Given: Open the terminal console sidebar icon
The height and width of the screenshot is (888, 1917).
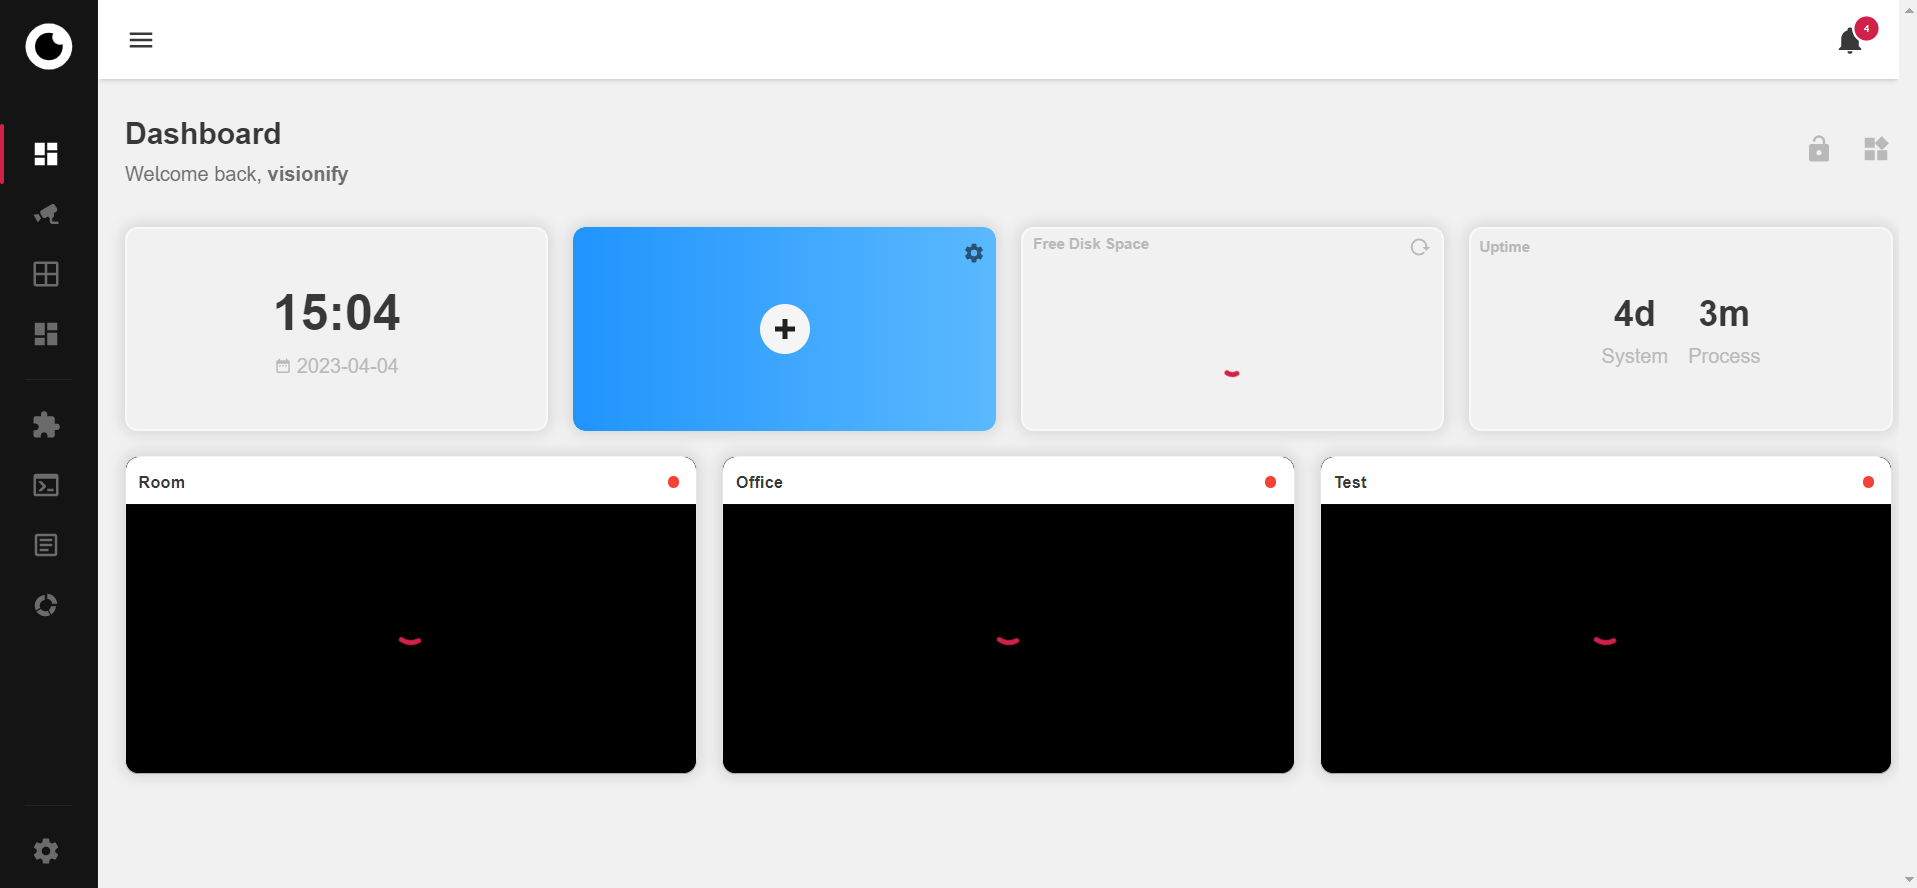Looking at the screenshot, I should [x=46, y=485].
